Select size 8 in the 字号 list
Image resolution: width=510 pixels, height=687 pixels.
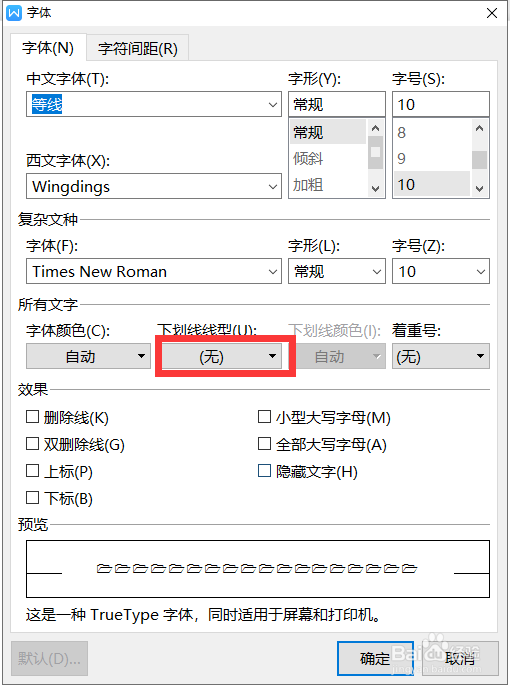432,132
